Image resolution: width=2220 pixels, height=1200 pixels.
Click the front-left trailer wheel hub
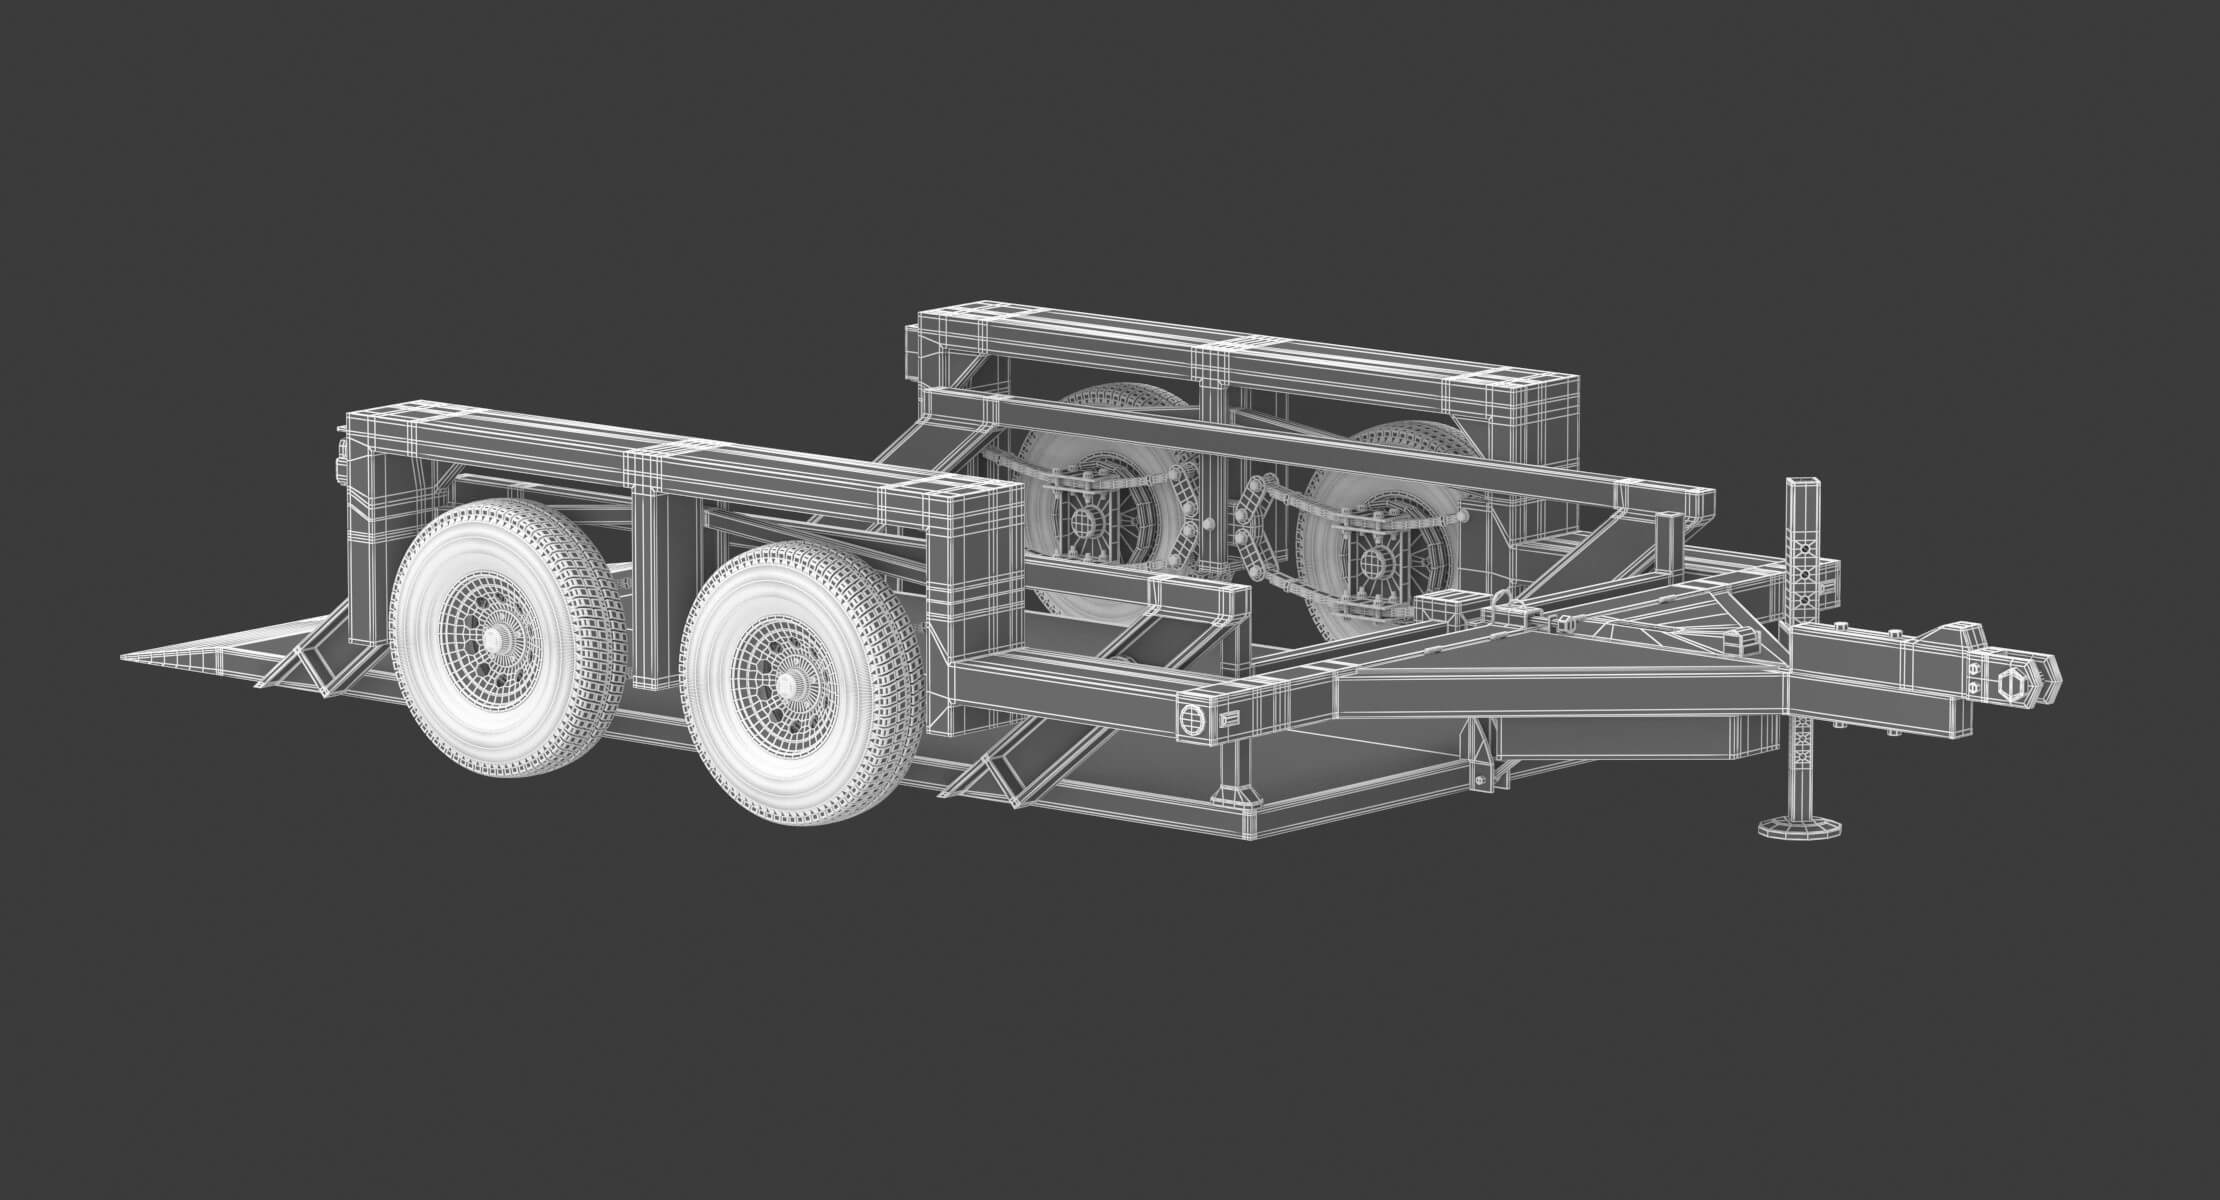[x=787, y=686]
